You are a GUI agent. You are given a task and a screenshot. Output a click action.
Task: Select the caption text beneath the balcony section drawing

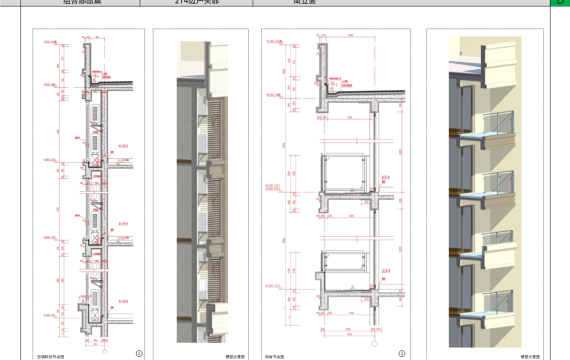(x=274, y=357)
